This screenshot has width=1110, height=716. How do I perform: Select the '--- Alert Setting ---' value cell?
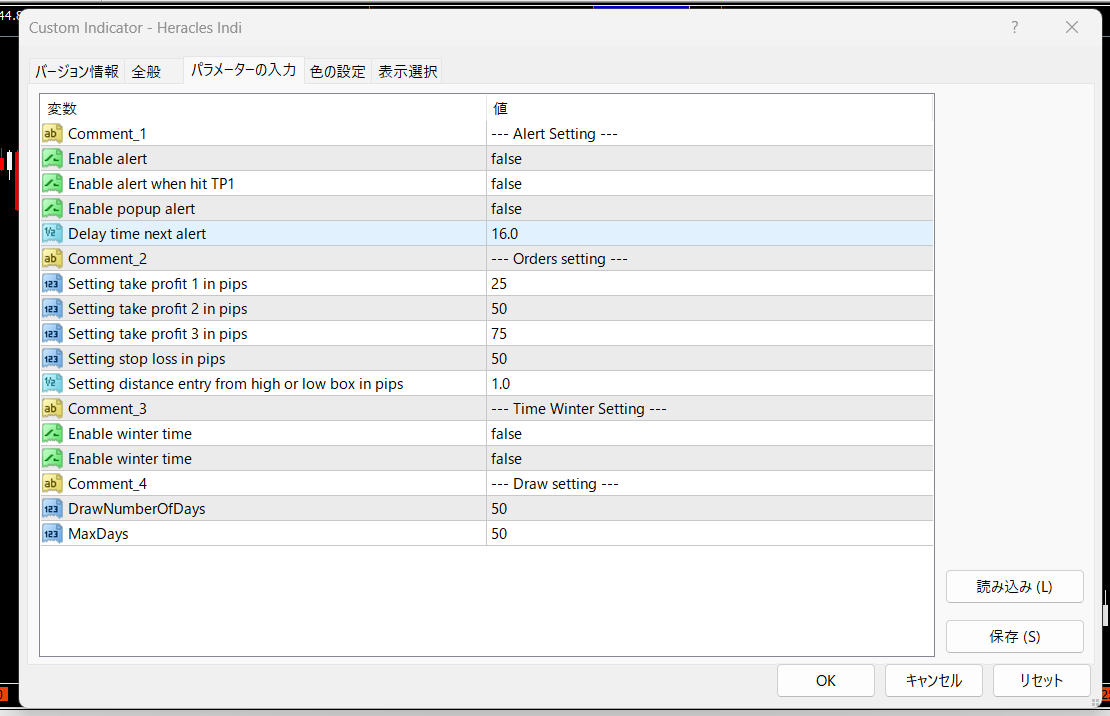(710, 133)
